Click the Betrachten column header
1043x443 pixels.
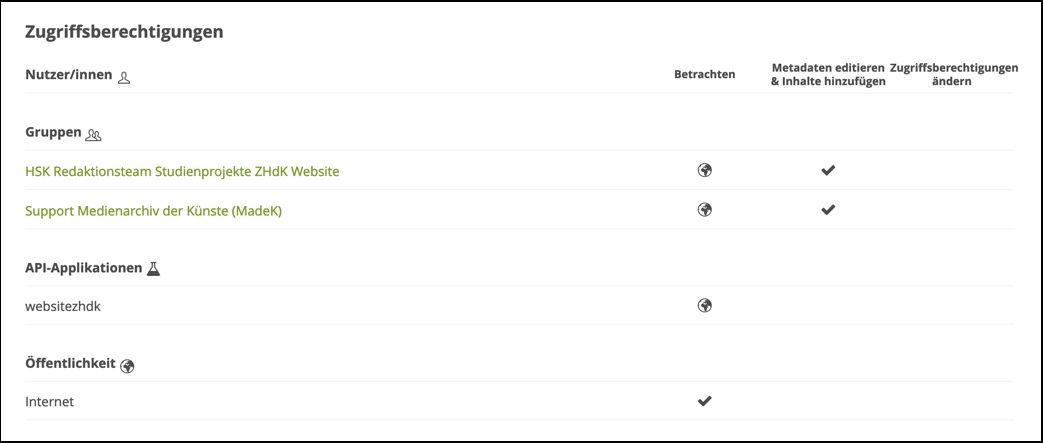click(704, 75)
